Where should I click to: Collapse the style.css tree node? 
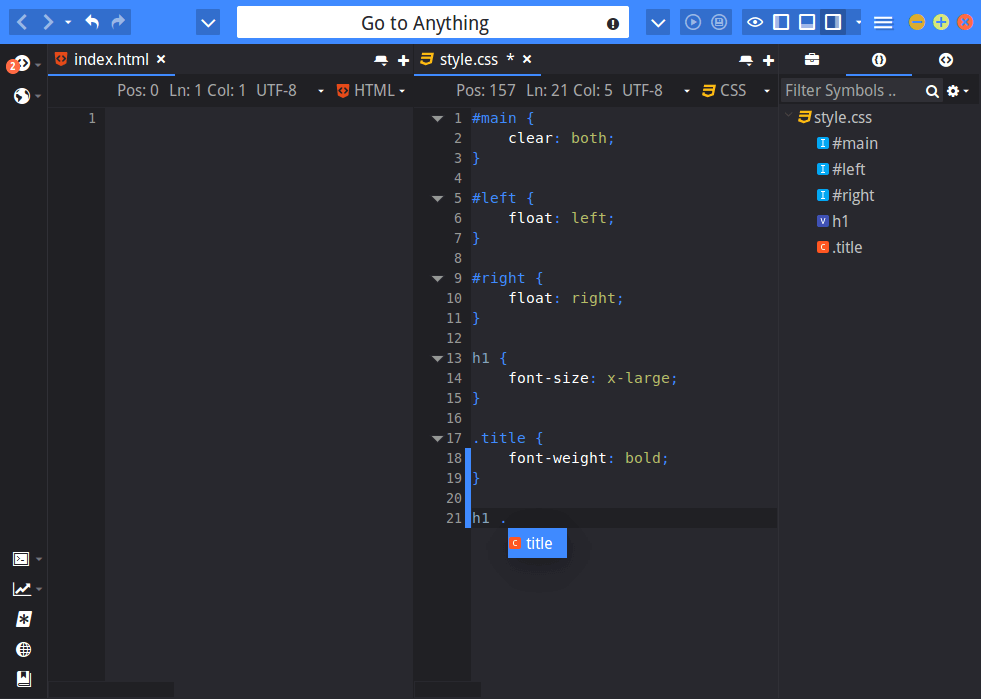click(788, 116)
